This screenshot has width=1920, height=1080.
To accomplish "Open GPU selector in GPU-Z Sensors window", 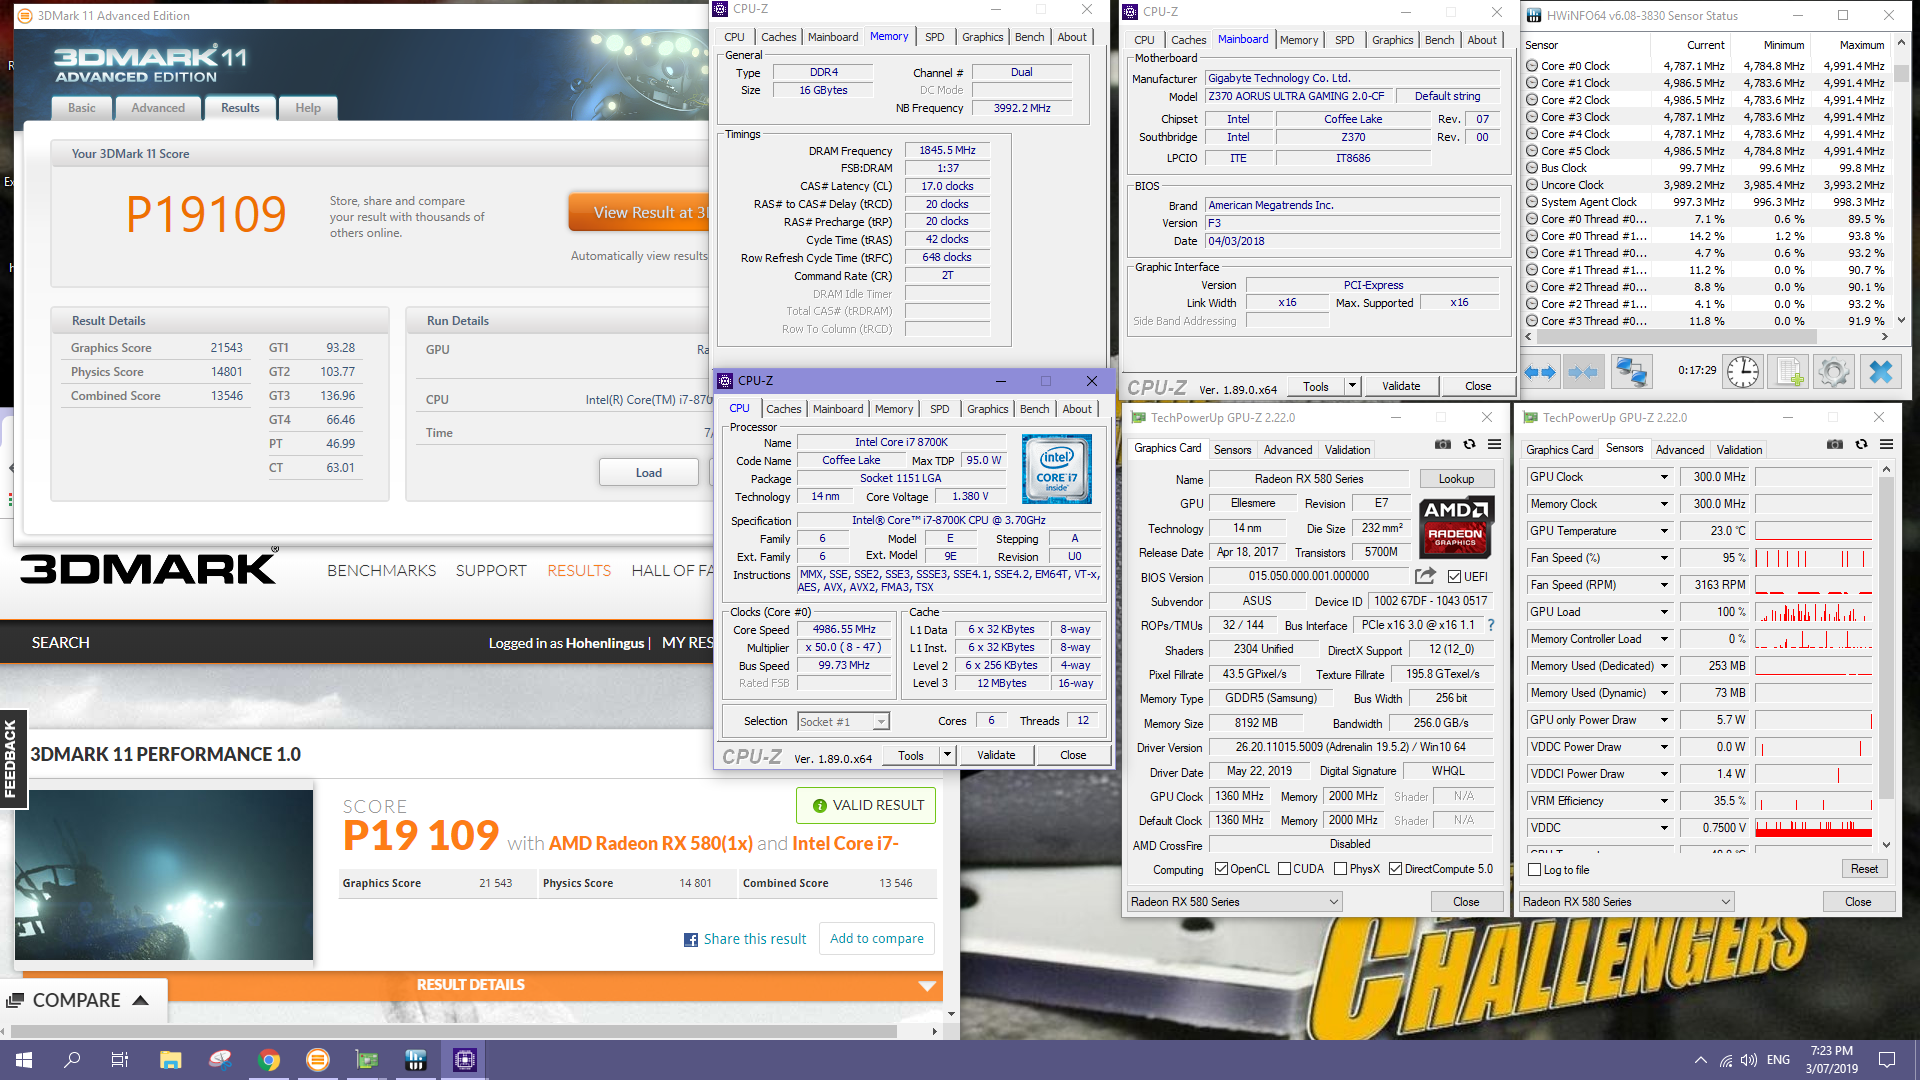I will [x=1627, y=902].
